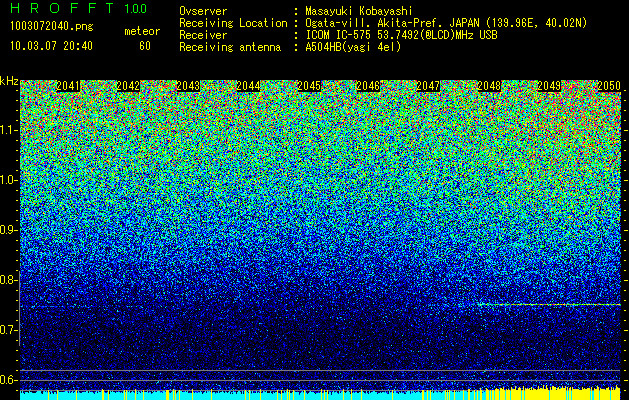
Task: Click the 0.8 kHz axis label
Action: (x=7, y=280)
